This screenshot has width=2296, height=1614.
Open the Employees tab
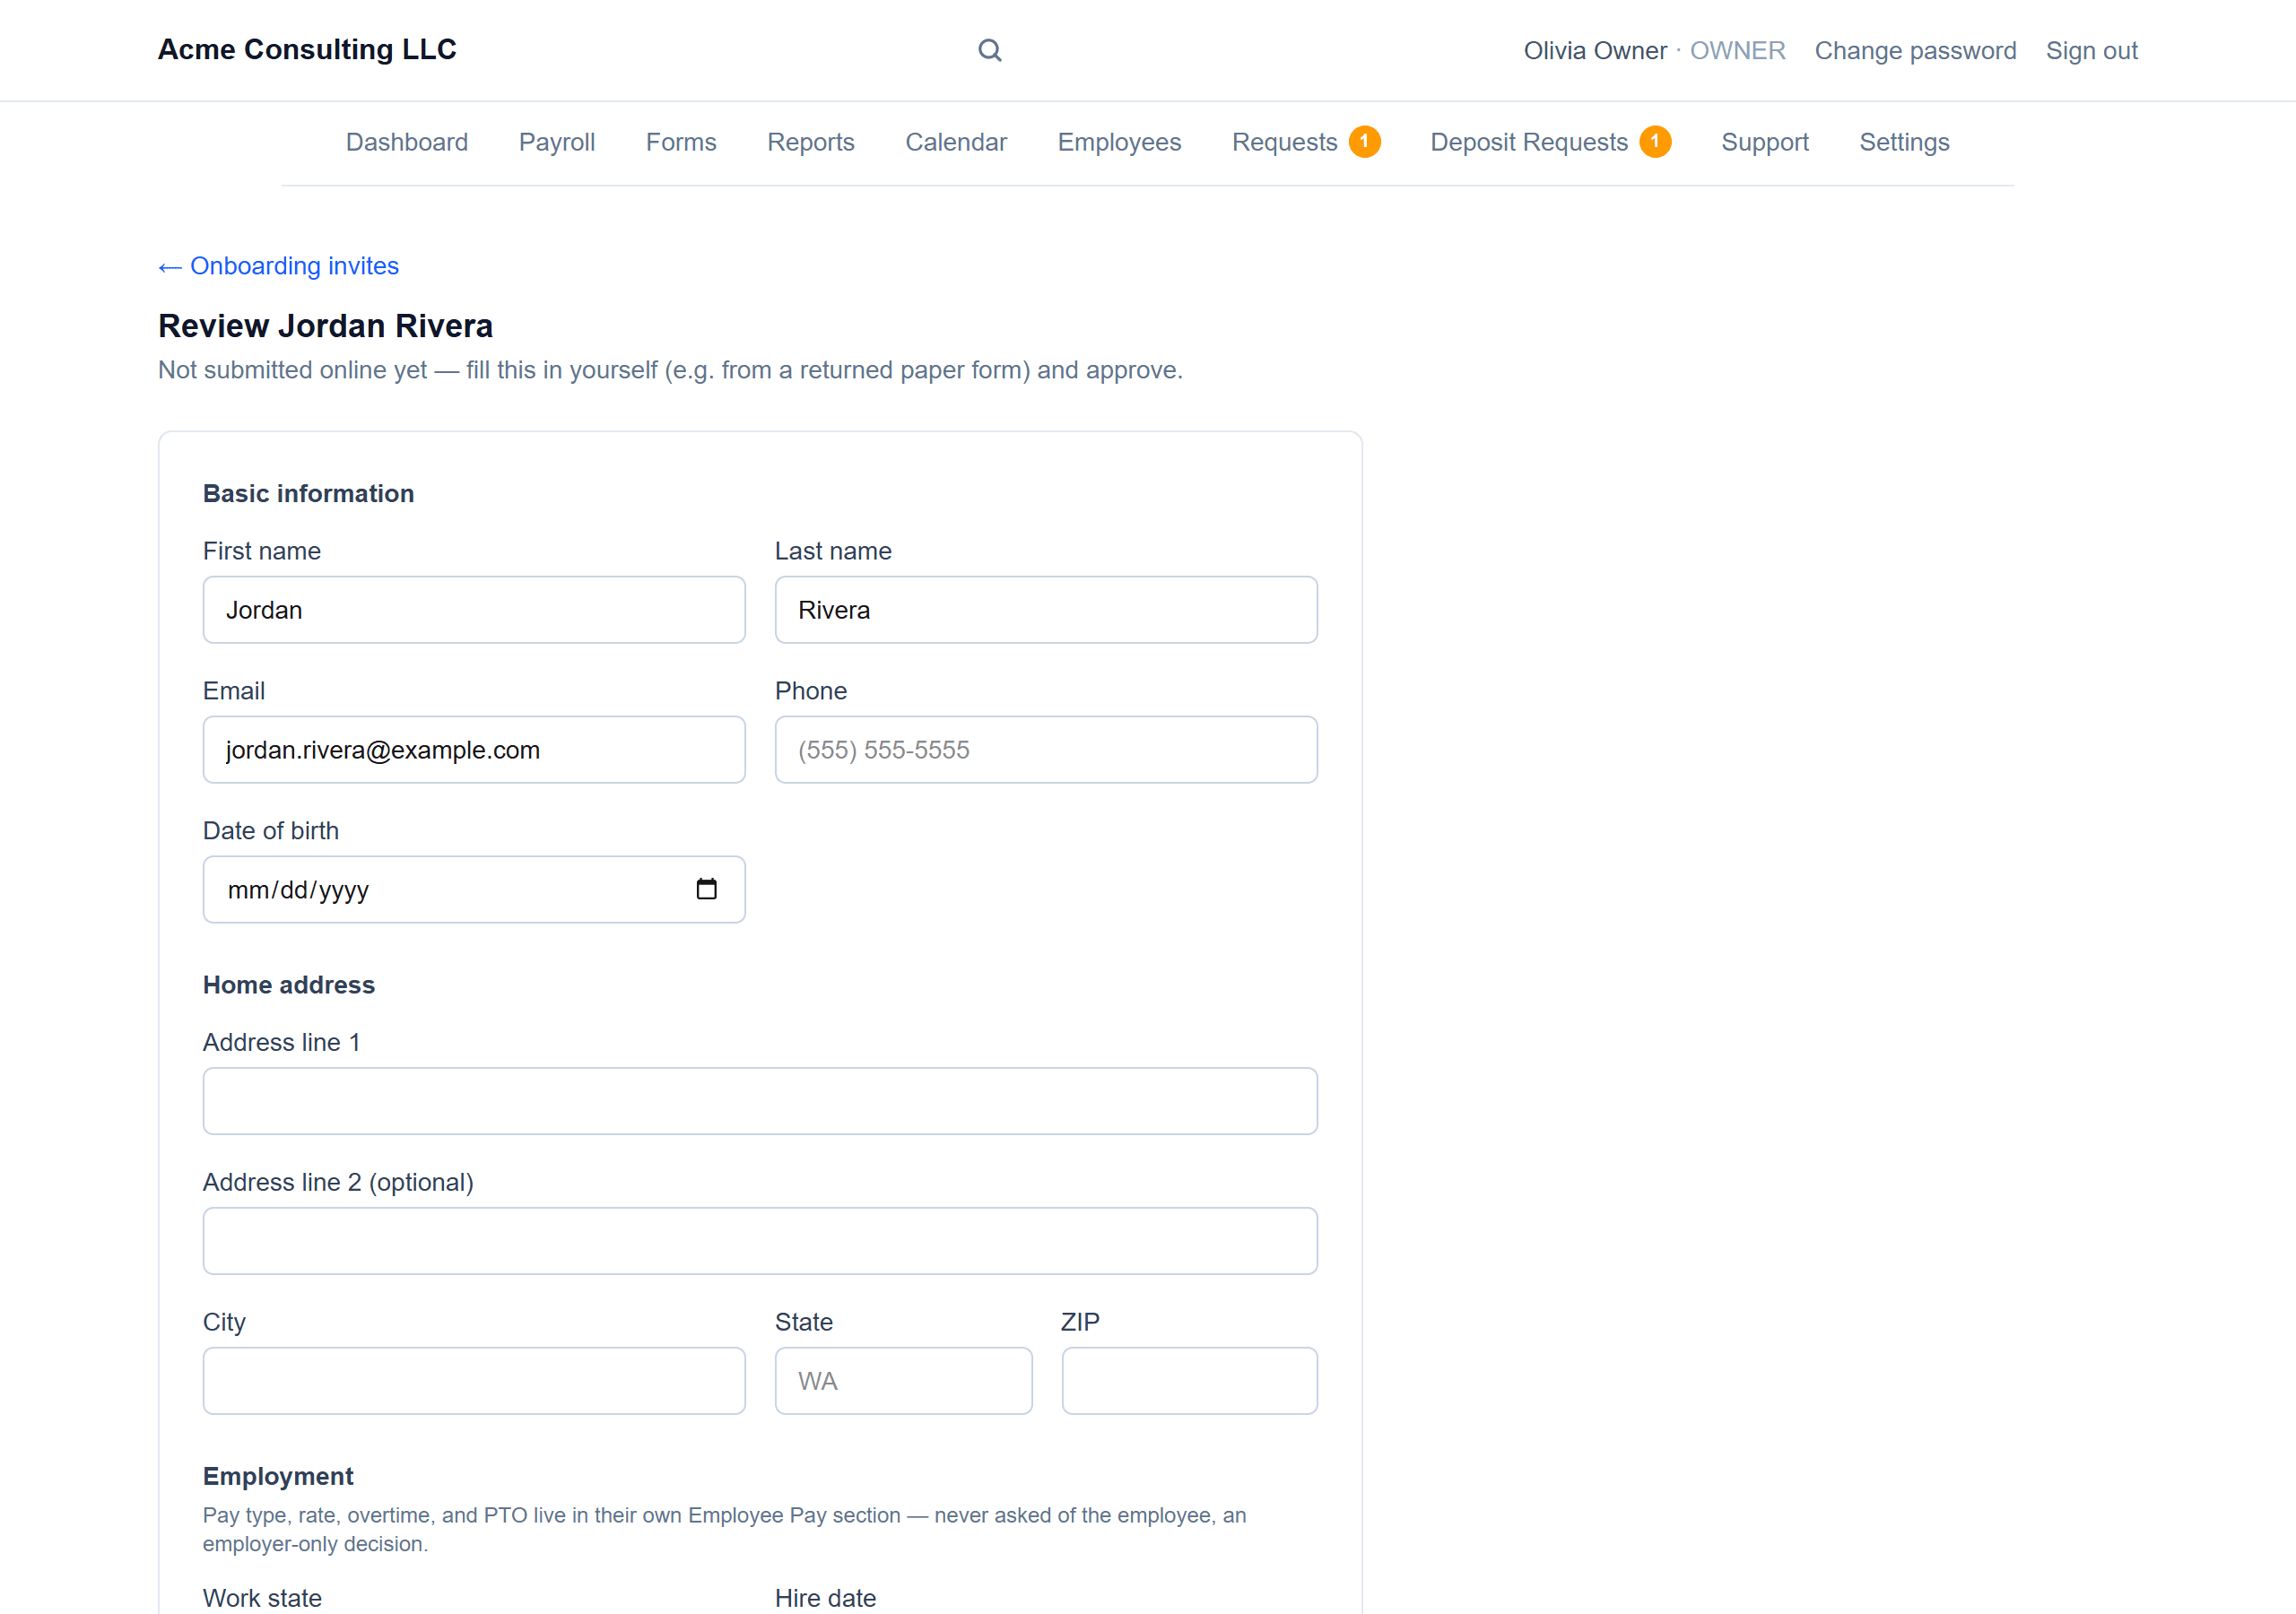1119,142
